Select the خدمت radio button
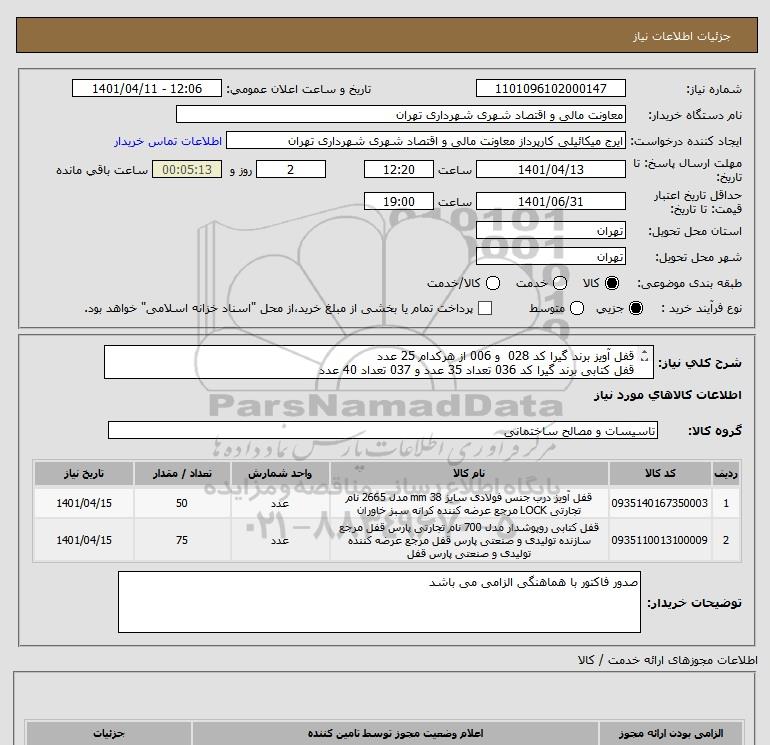 (x=560, y=283)
